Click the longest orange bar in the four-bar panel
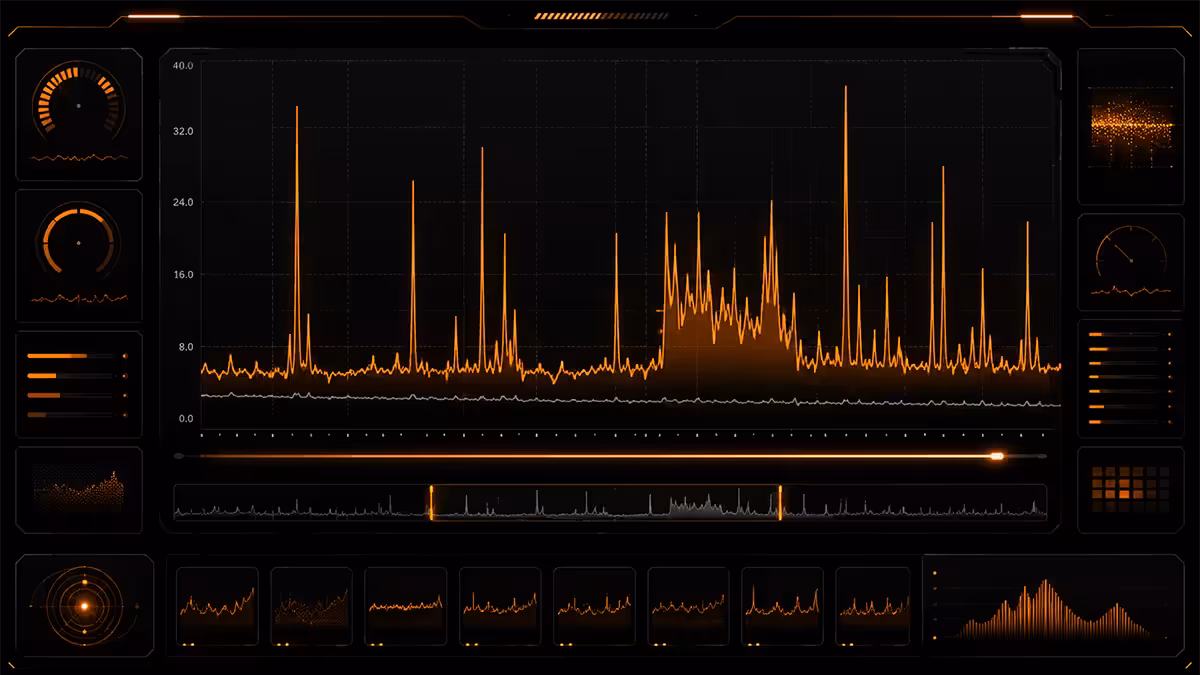Viewport: 1200px width, 675px height. (58, 355)
